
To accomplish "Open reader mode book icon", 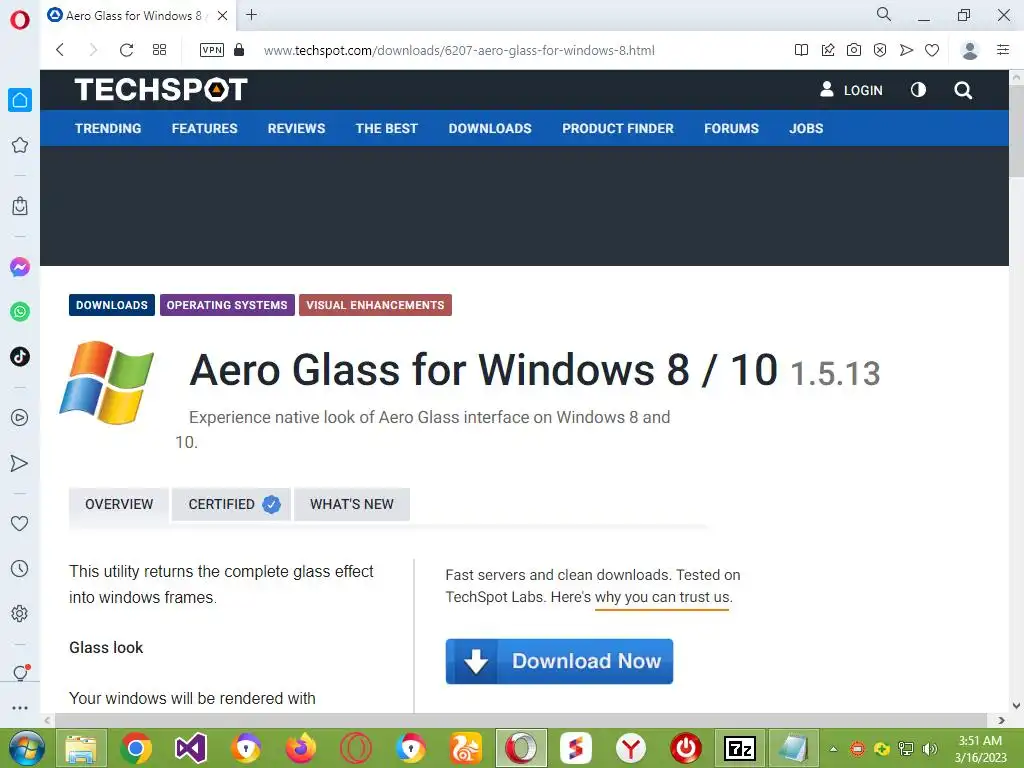I will 801,50.
